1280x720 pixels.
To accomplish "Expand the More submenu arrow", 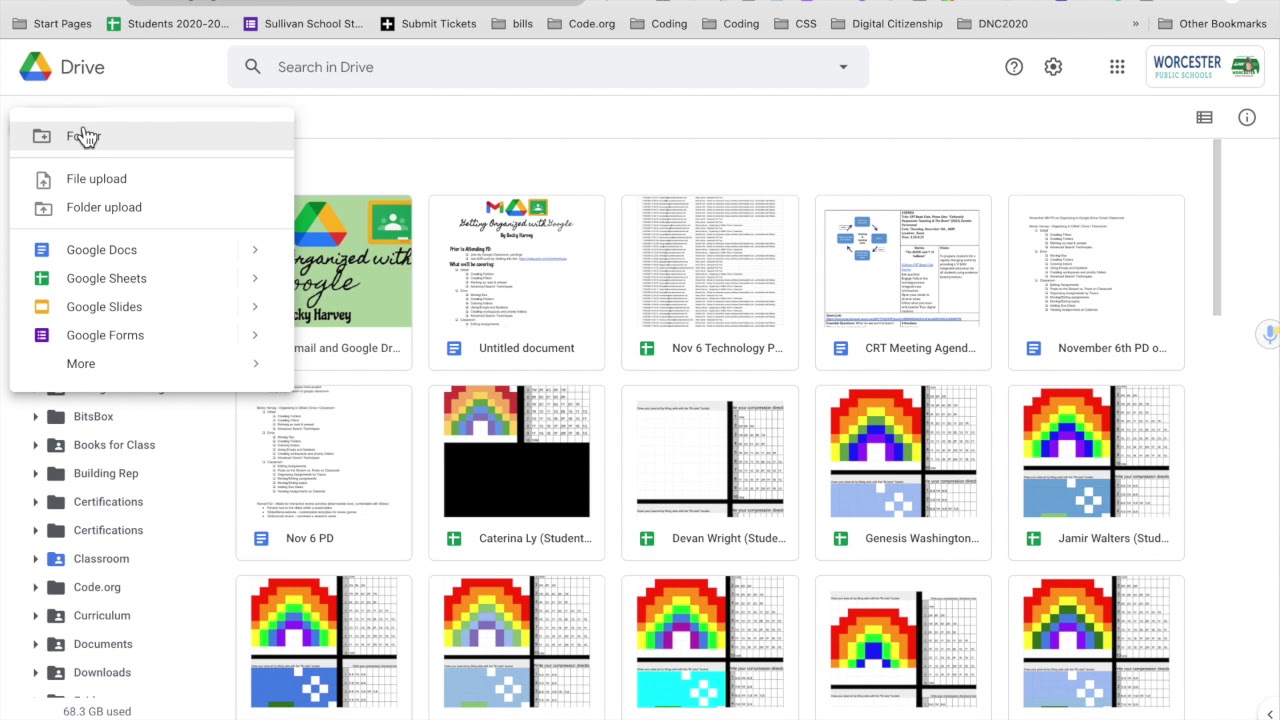I will tap(255, 364).
